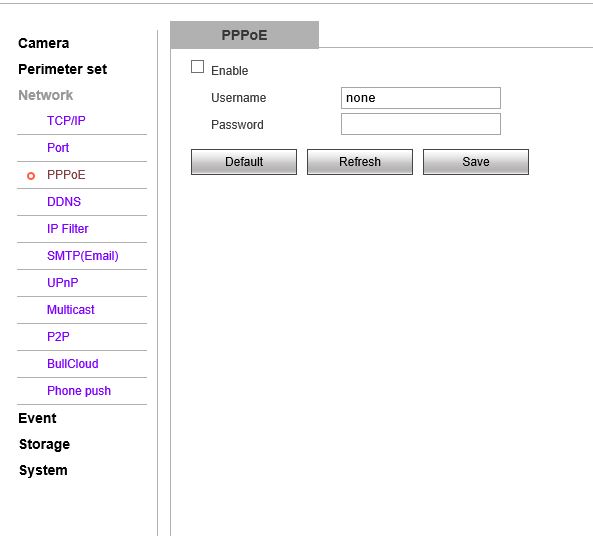
Task: Expand the Perimeter set section
Action: pos(62,69)
